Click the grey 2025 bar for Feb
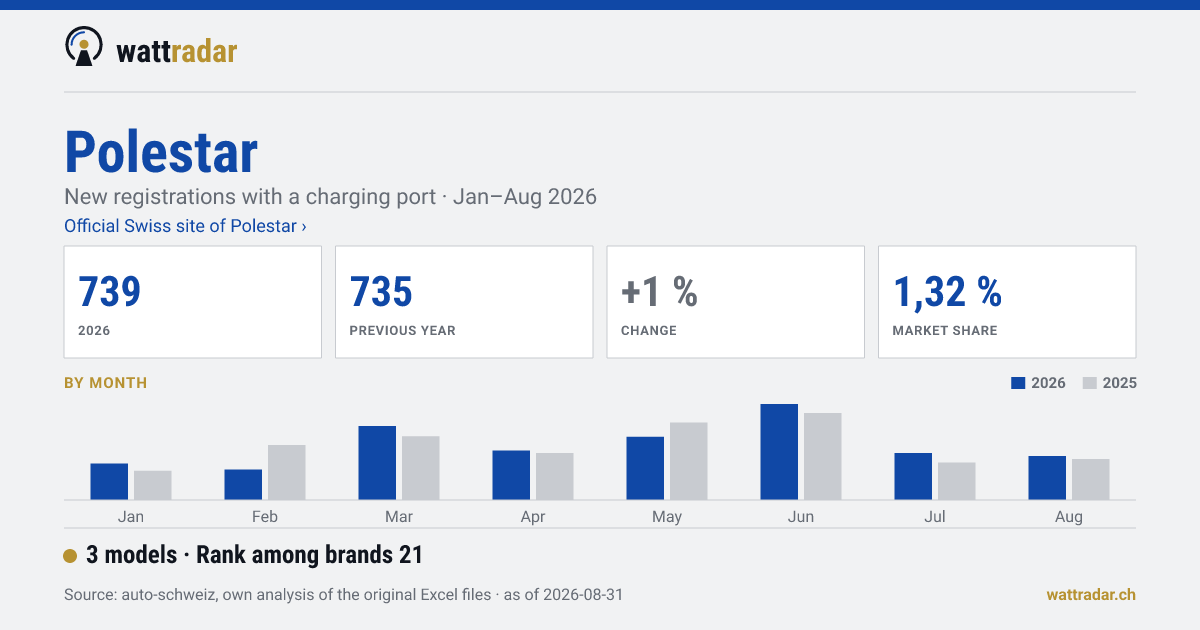The image size is (1200, 630). point(287,472)
